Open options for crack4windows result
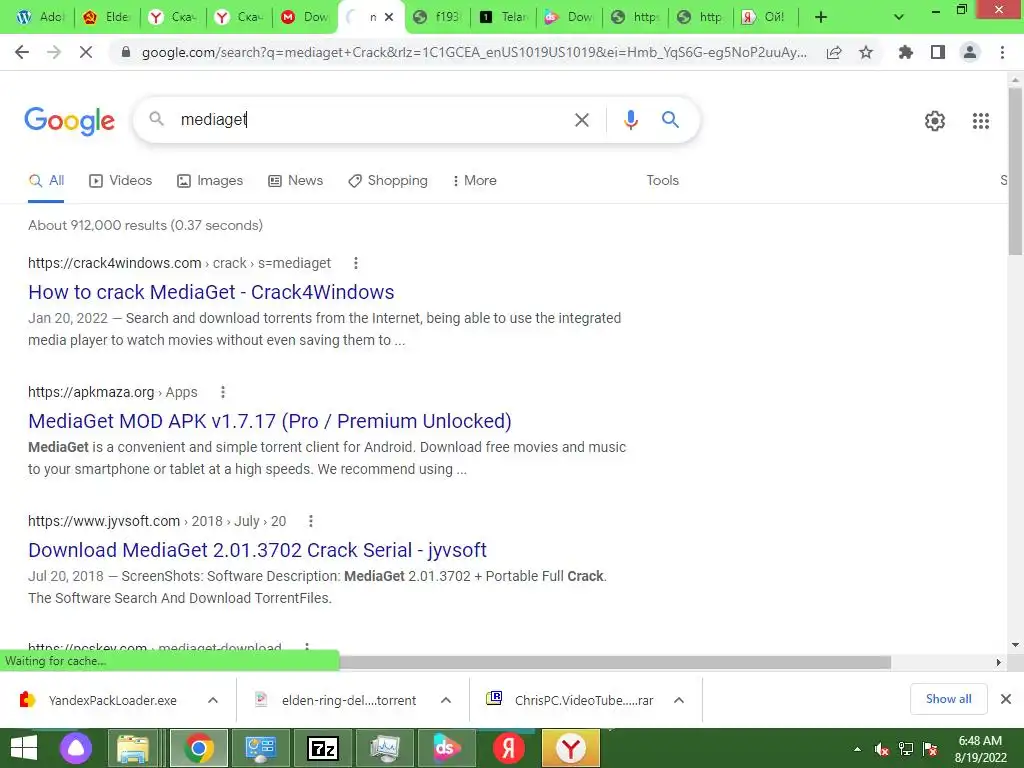 [x=355, y=263]
